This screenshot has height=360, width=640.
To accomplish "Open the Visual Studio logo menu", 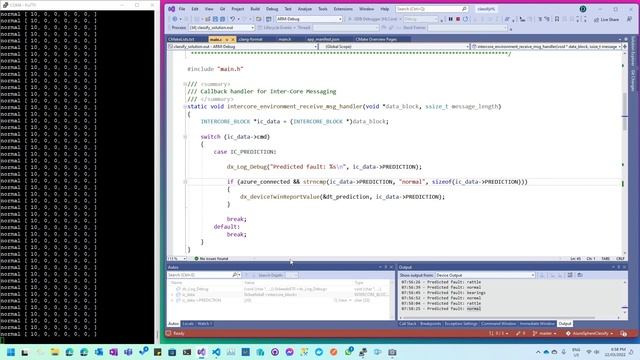I will (172, 9).
